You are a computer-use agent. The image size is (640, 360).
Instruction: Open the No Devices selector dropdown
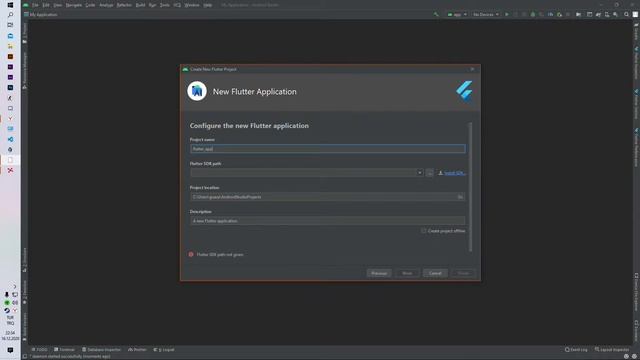click(485, 14)
